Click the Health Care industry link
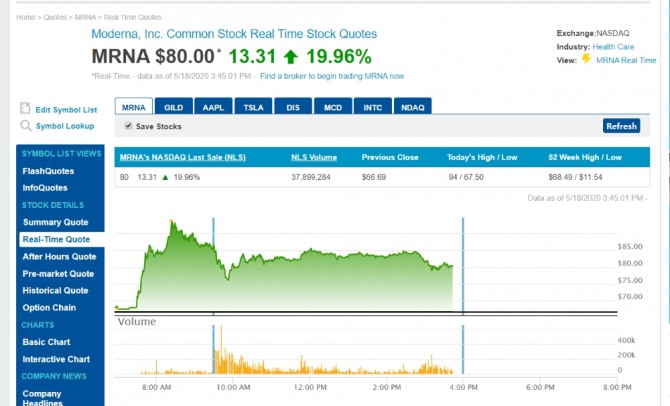 pos(613,47)
